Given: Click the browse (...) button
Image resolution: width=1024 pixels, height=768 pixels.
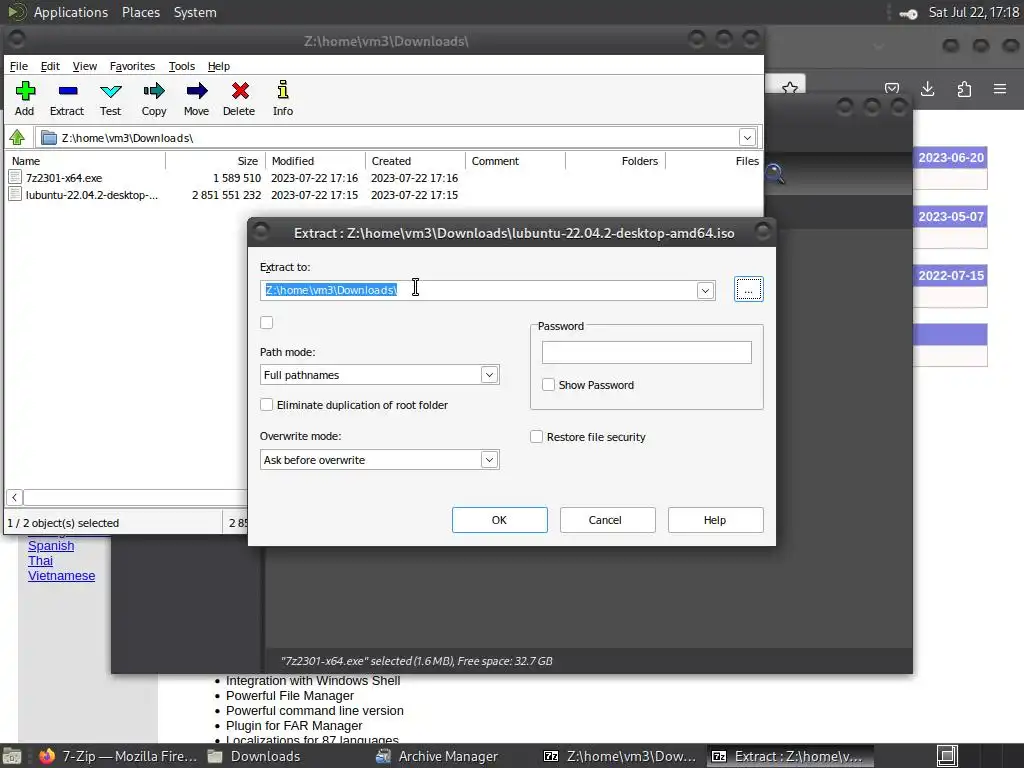Looking at the screenshot, I should 748,289.
